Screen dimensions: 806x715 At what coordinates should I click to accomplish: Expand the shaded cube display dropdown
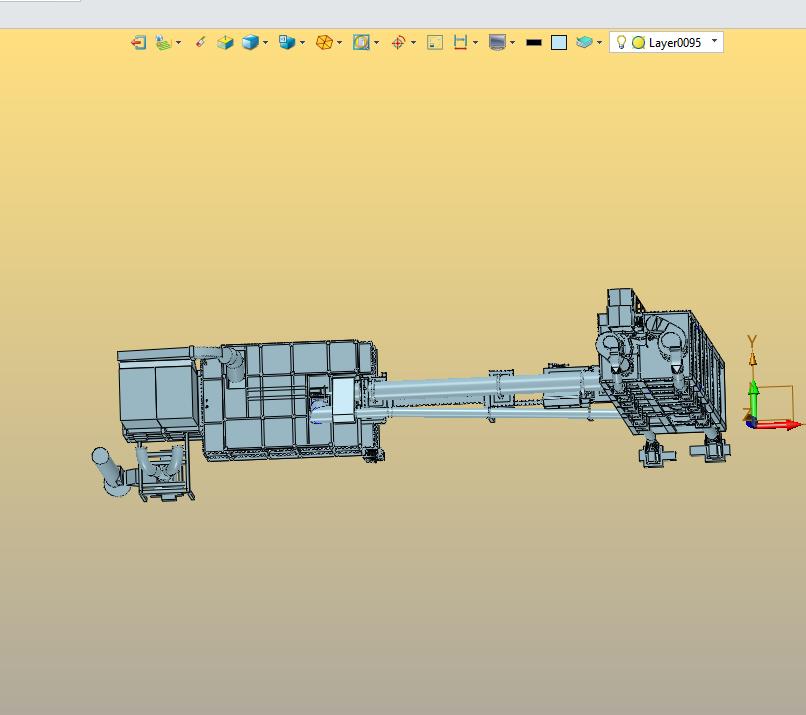[265, 42]
